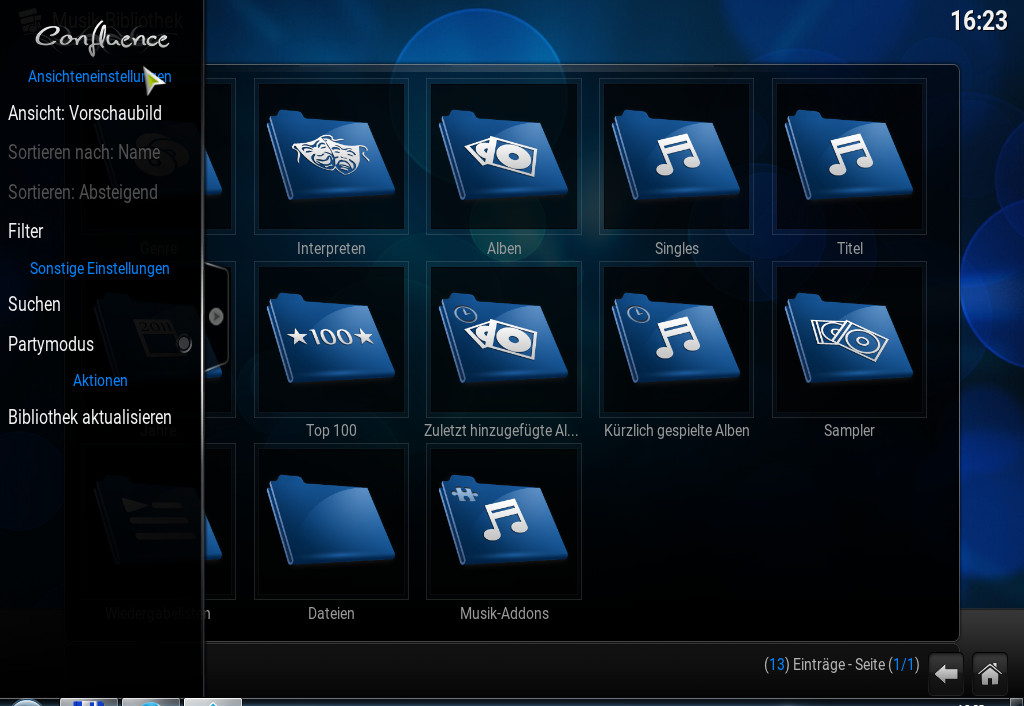Click the Dateien label
Image resolution: width=1024 pixels, height=706 pixels.
[331, 613]
